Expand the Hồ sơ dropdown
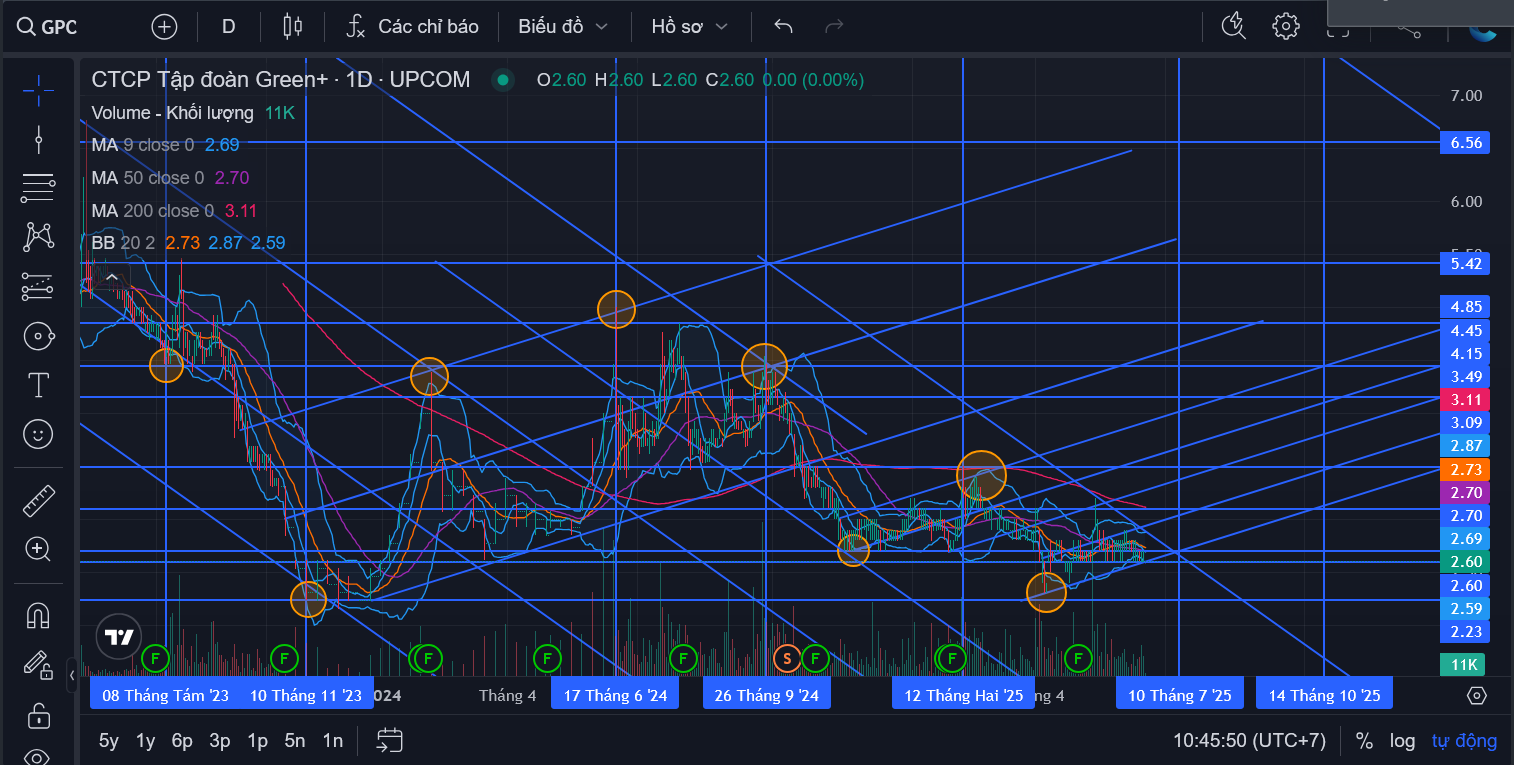1514x765 pixels. tap(689, 27)
